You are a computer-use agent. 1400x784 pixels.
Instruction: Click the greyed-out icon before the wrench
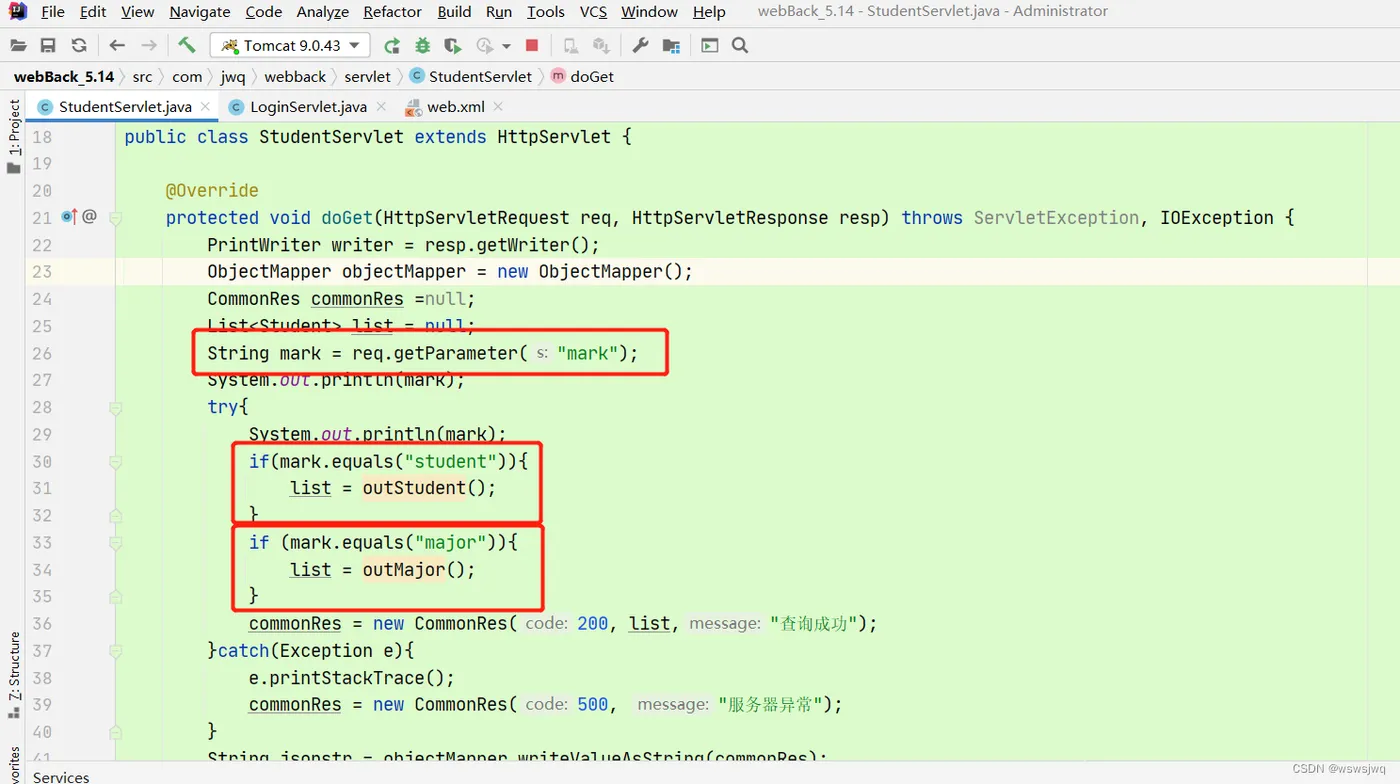(601, 45)
